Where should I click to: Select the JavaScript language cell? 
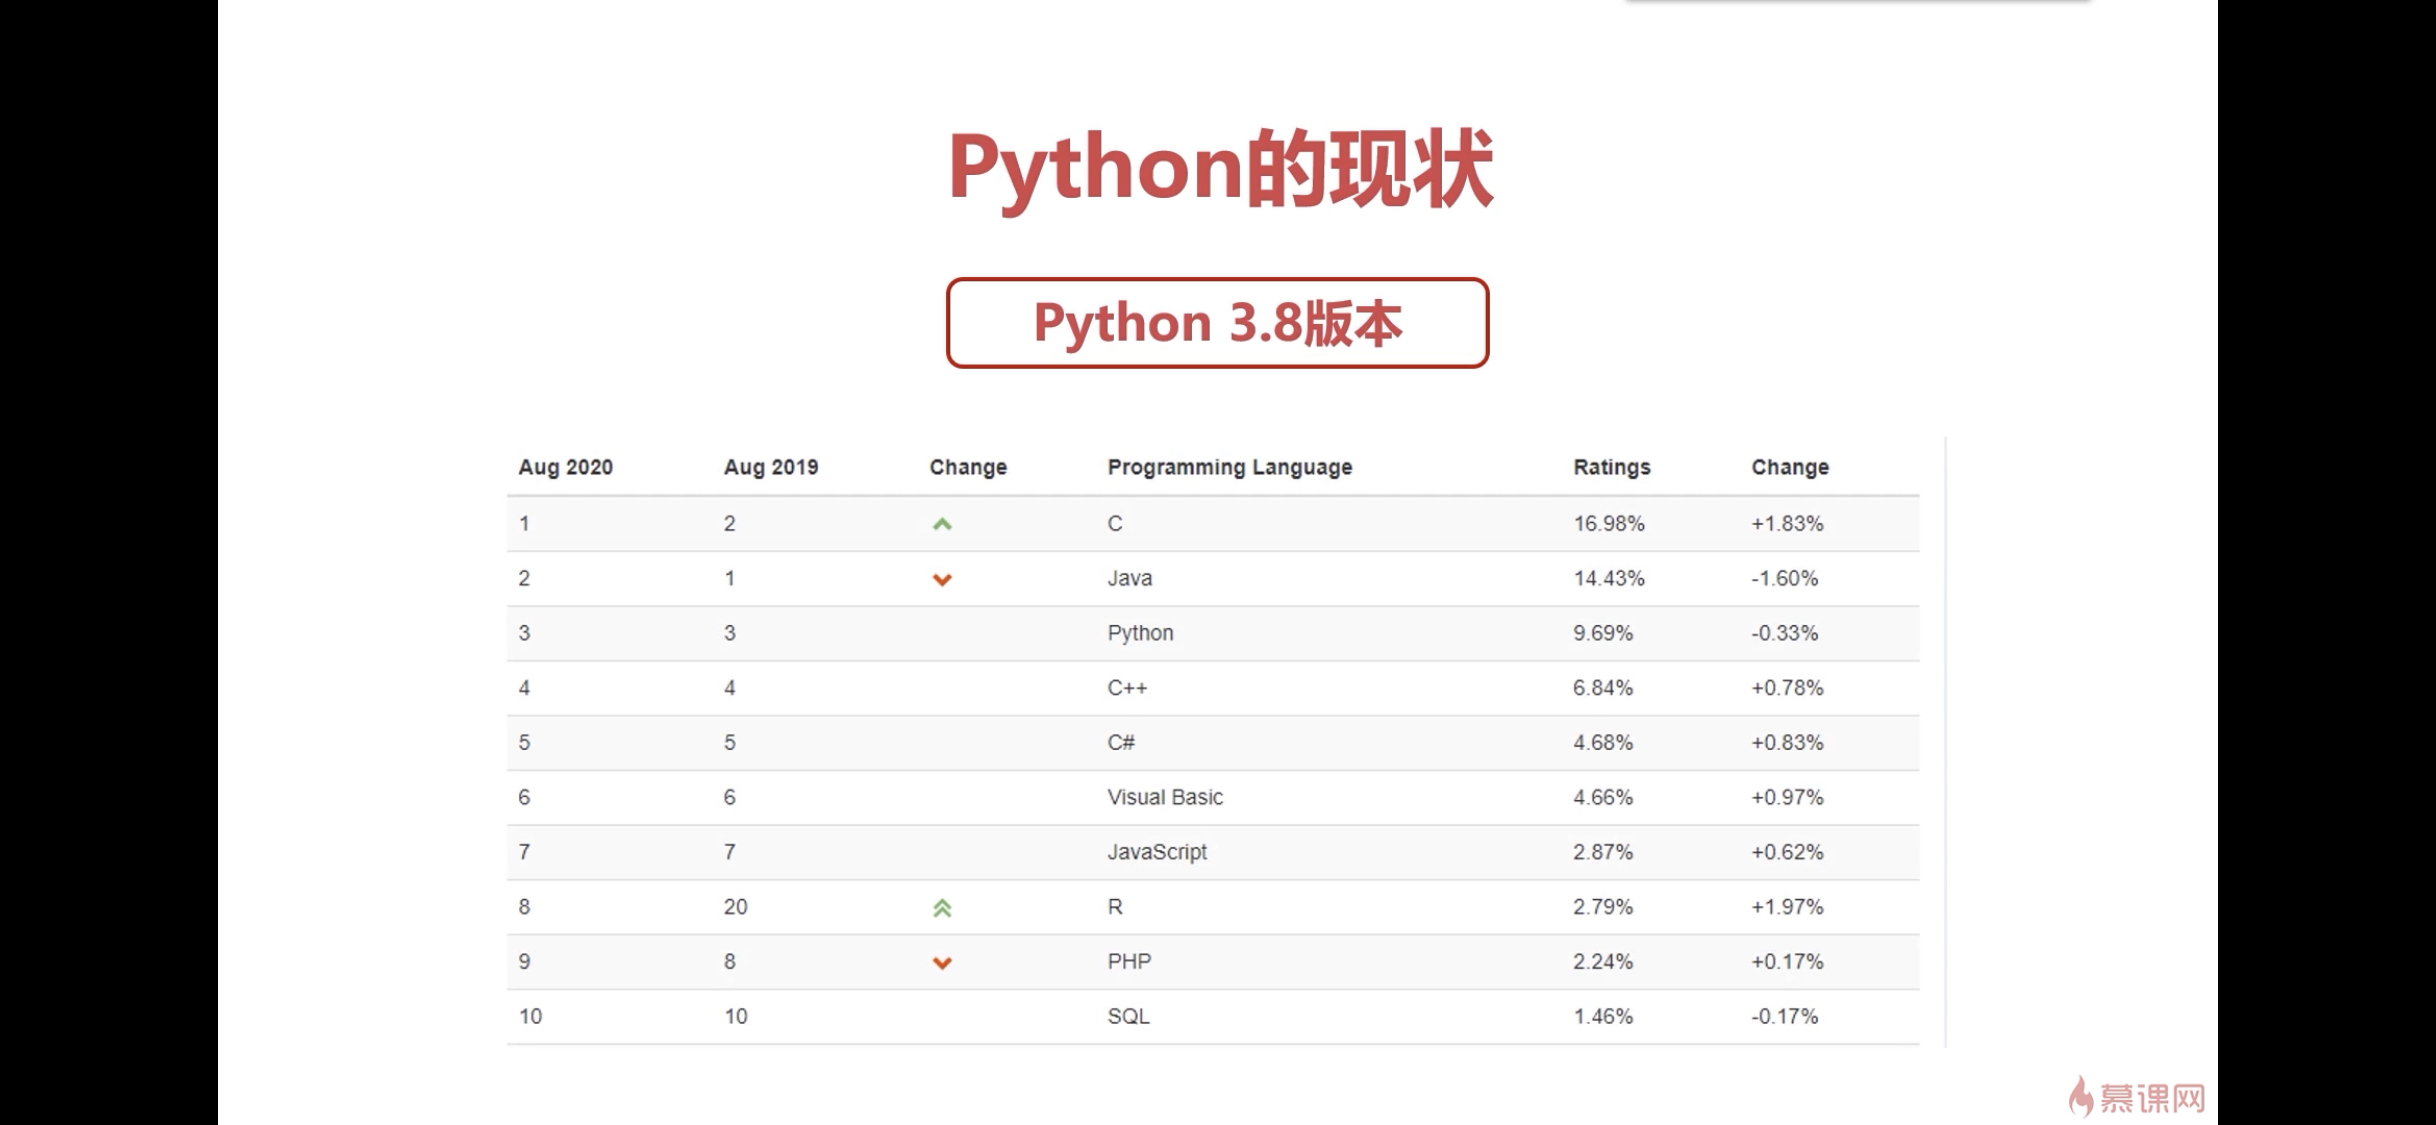click(1157, 852)
